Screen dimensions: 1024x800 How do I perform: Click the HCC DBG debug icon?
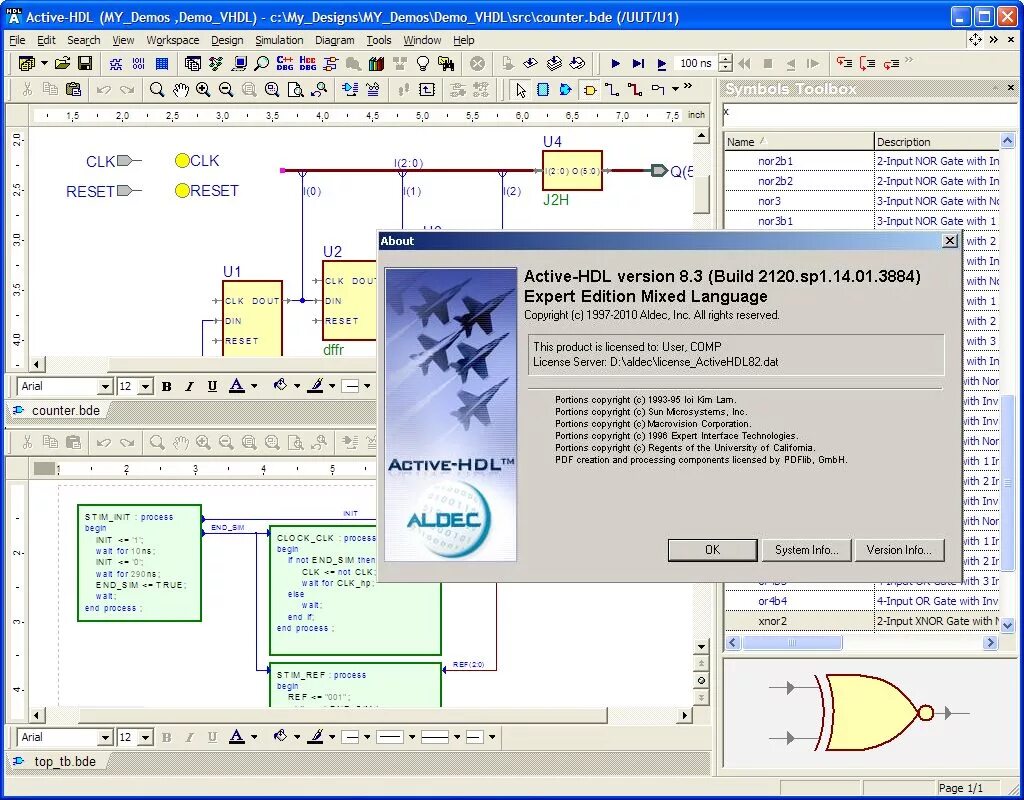[308, 63]
